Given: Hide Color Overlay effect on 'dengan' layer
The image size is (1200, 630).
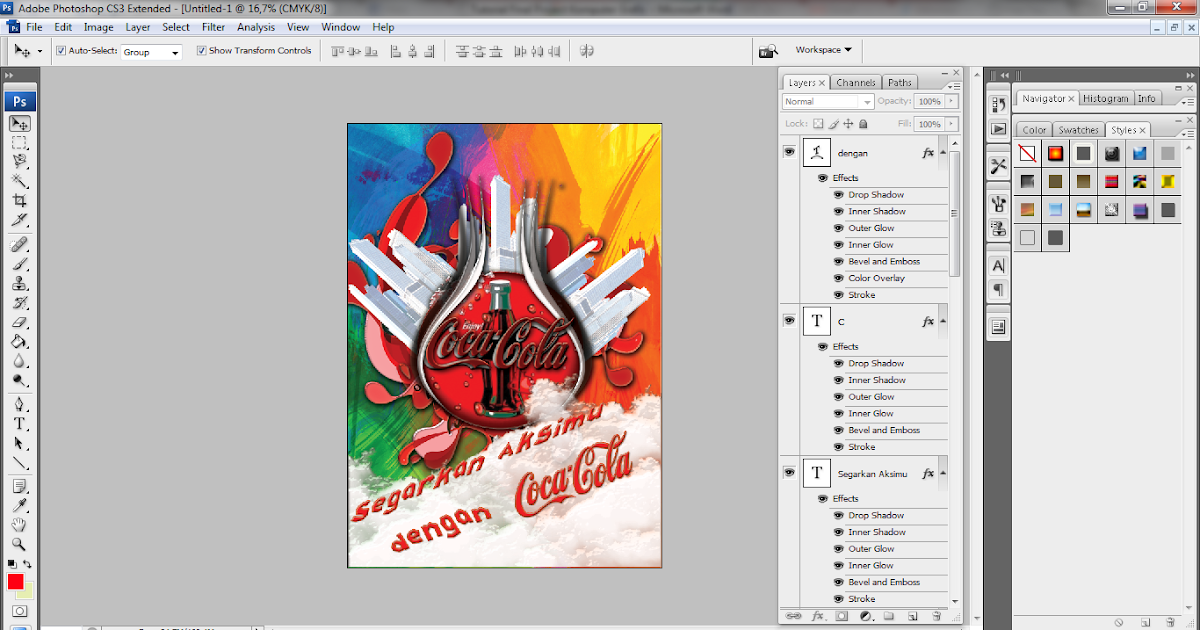Looking at the screenshot, I should tap(839, 278).
